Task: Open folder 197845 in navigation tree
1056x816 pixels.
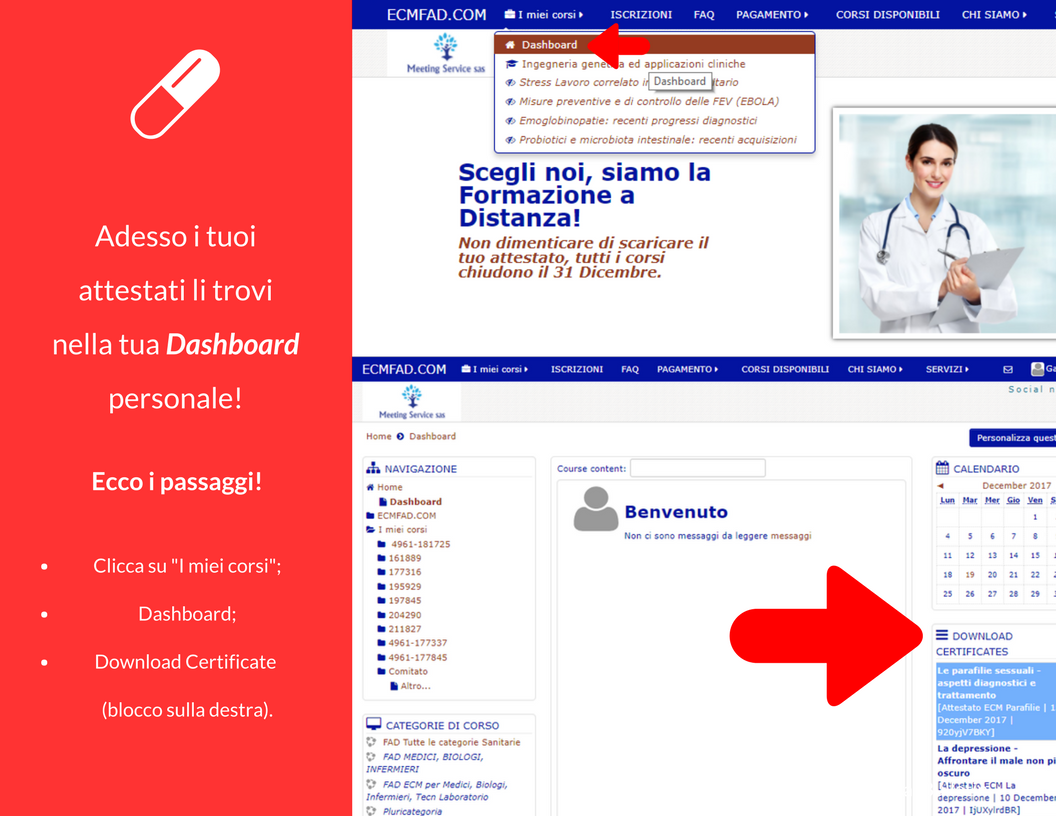Action: pos(404,601)
